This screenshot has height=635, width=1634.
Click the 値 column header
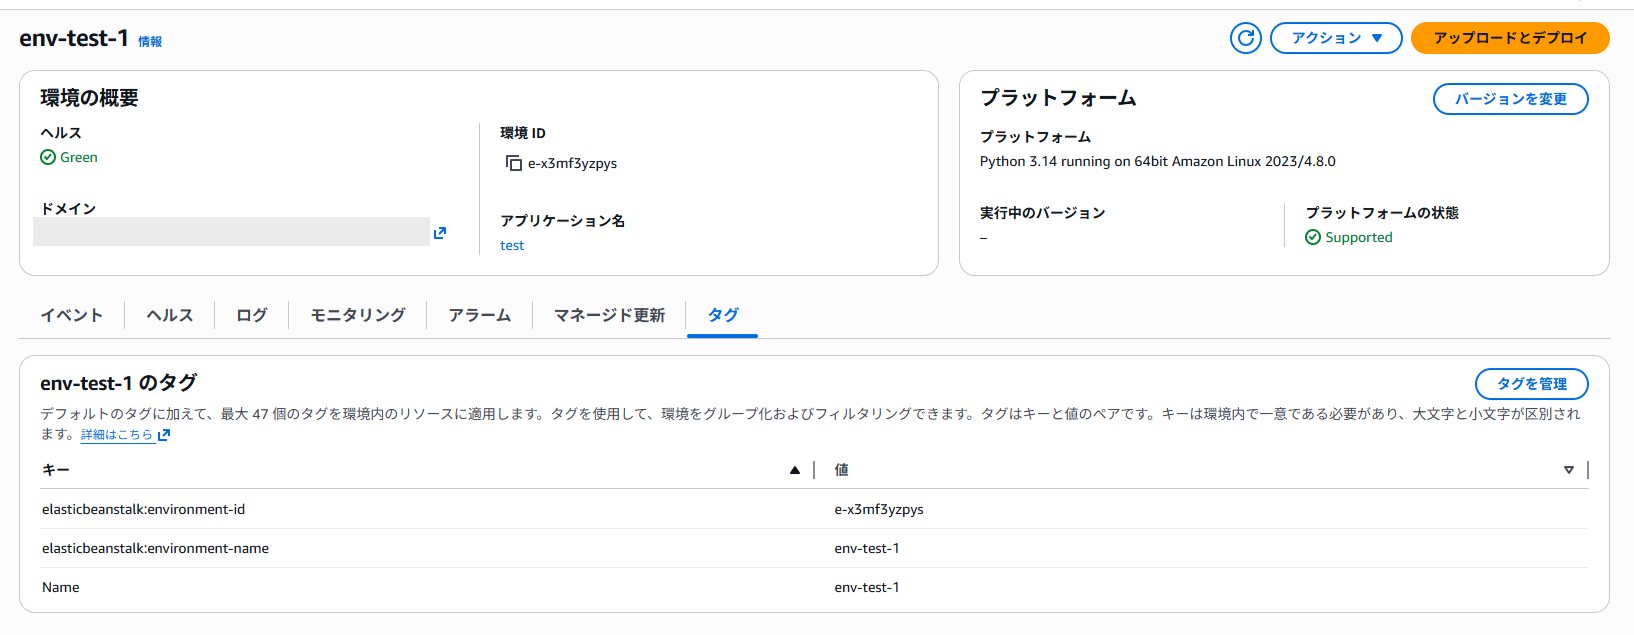click(842, 470)
